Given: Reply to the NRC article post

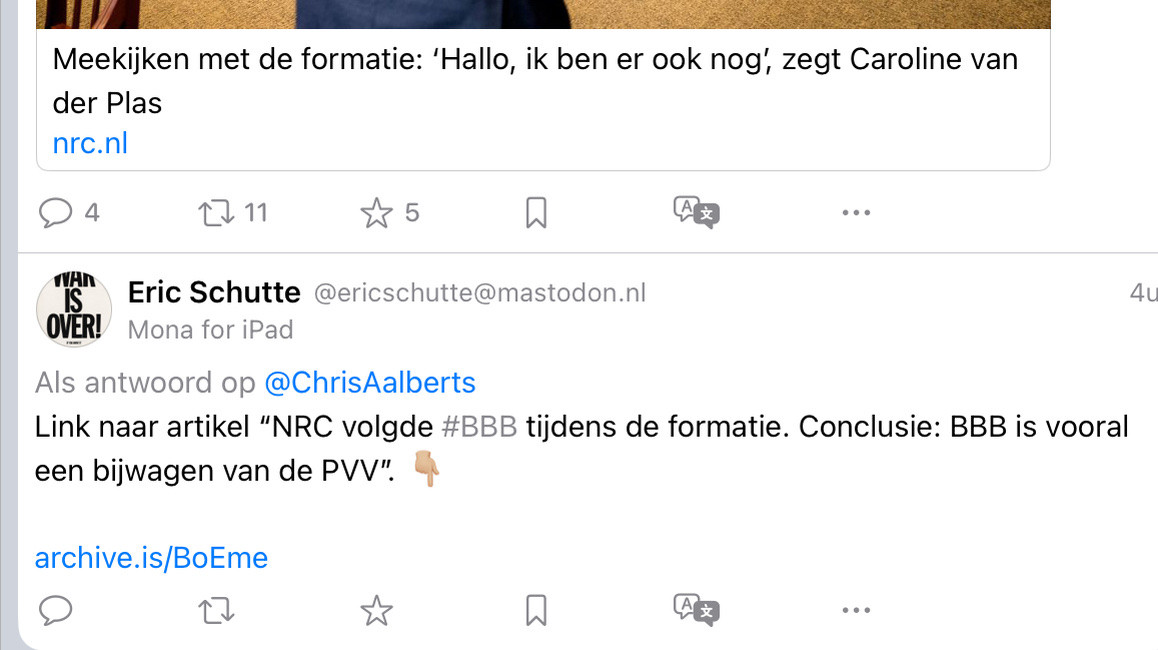Looking at the screenshot, I should pyautogui.click(x=55, y=212).
